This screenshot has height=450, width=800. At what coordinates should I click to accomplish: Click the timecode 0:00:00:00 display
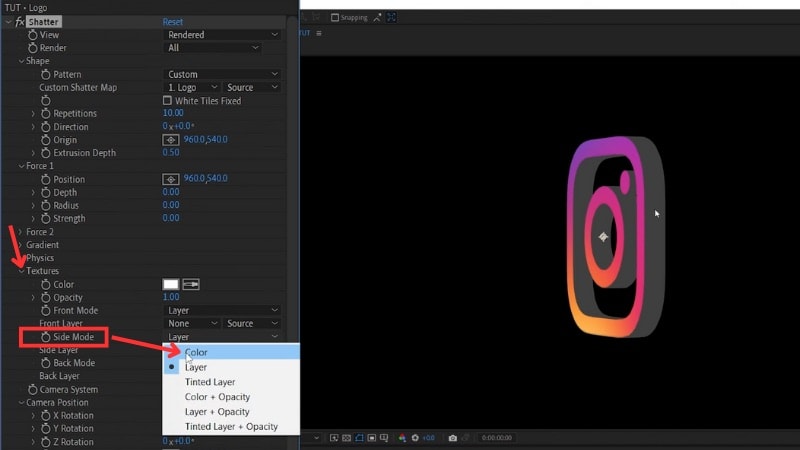pyautogui.click(x=496, y=438)
